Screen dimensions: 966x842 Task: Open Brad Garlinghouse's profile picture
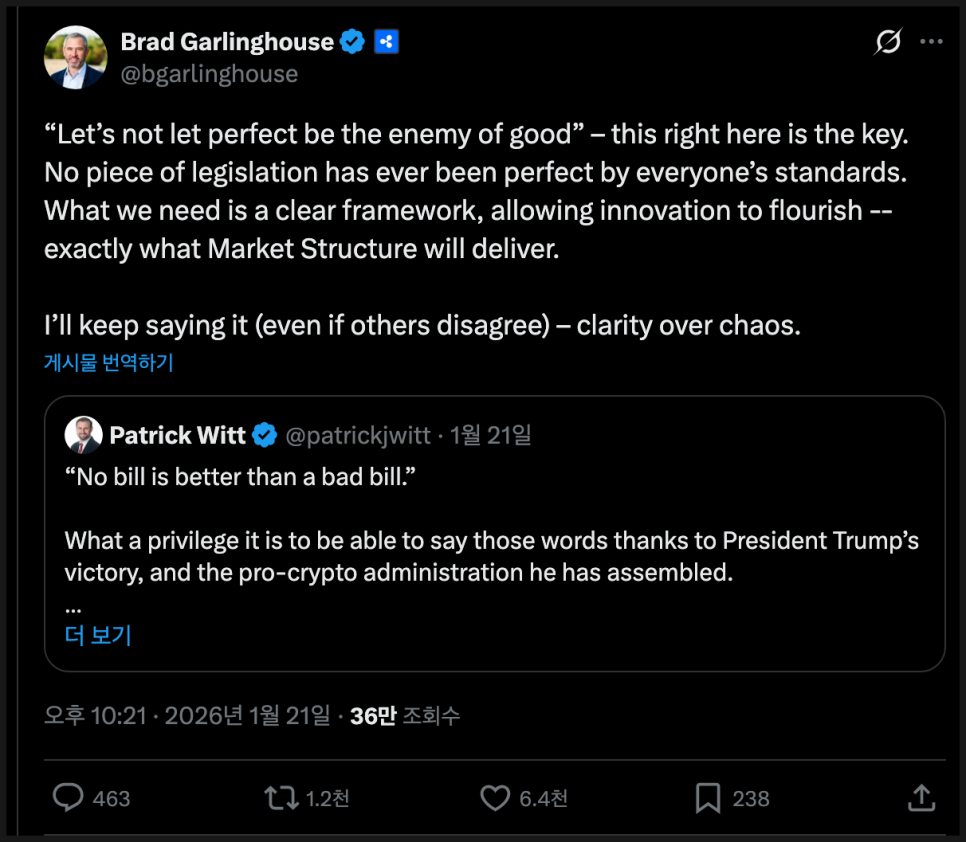pos(75,57)
